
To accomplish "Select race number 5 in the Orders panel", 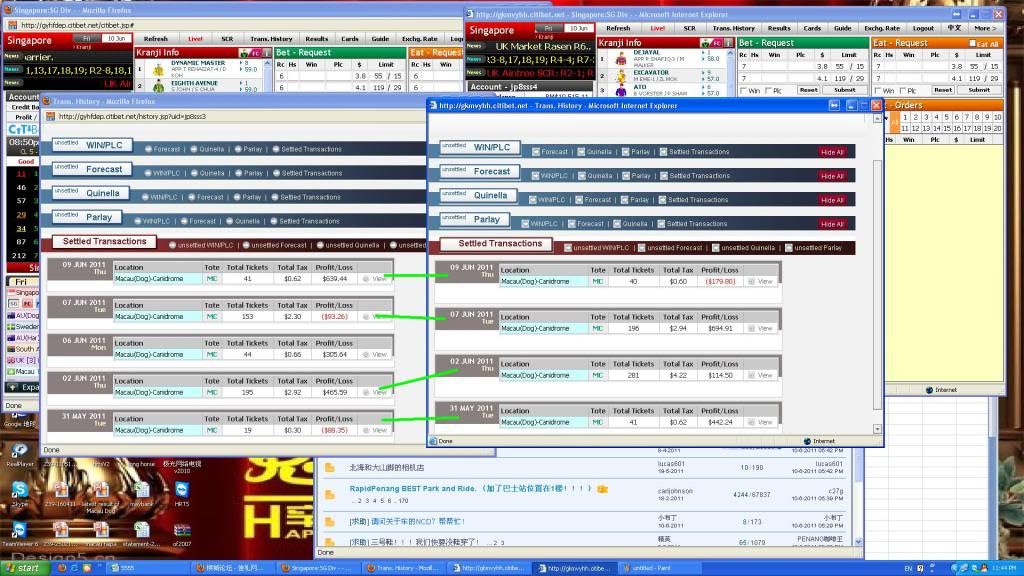I will pyautogui.click(x=946, y=117).
